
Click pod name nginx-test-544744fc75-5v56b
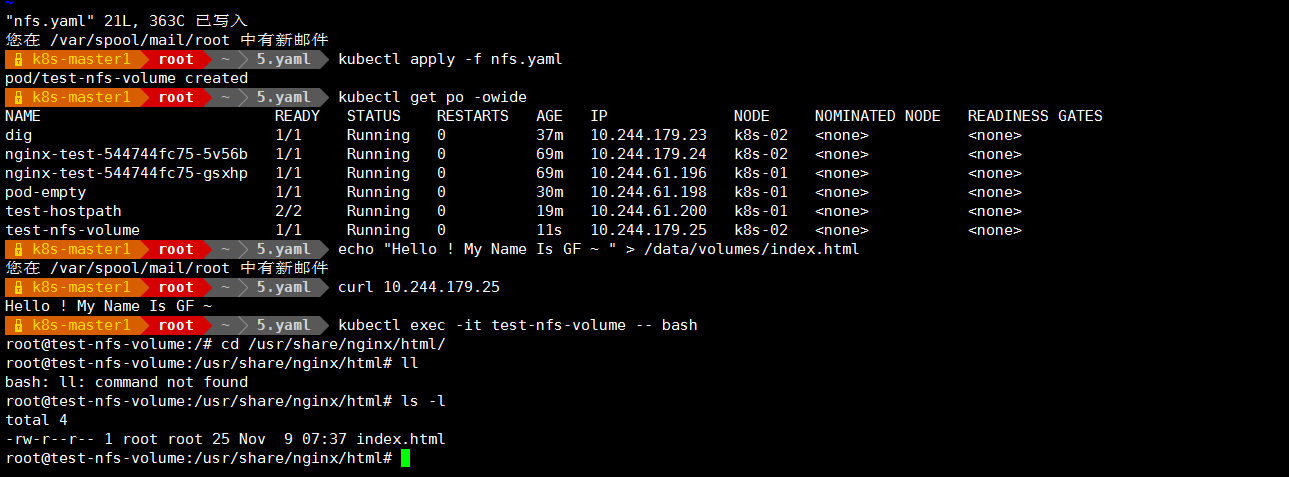coord(126,154)
